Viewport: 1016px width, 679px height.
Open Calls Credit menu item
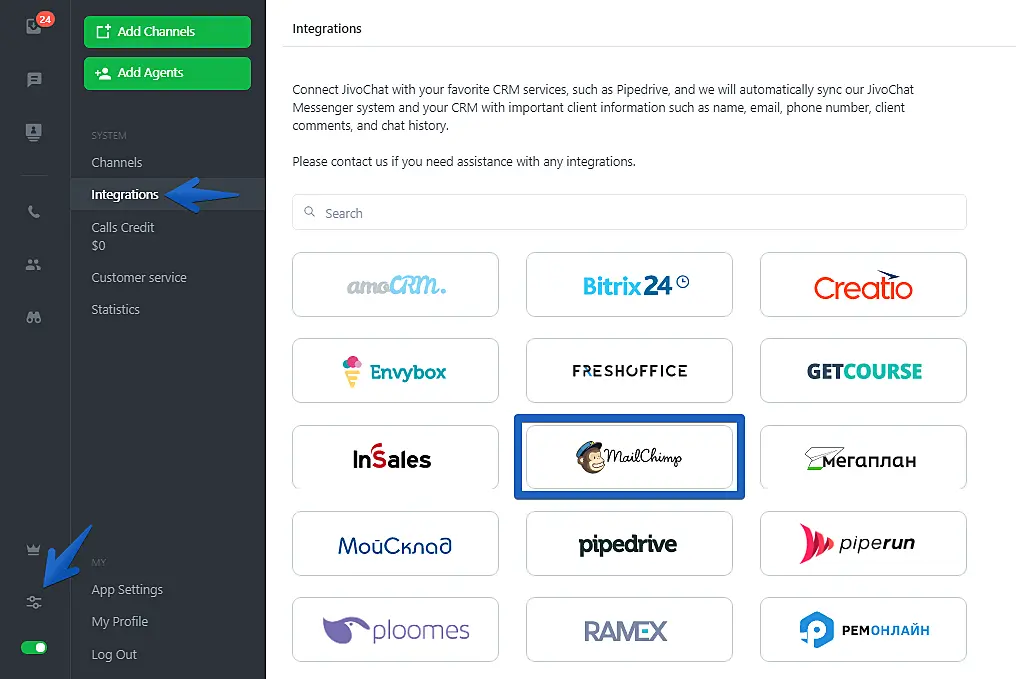pyautogui.click(x=122, y=236)
